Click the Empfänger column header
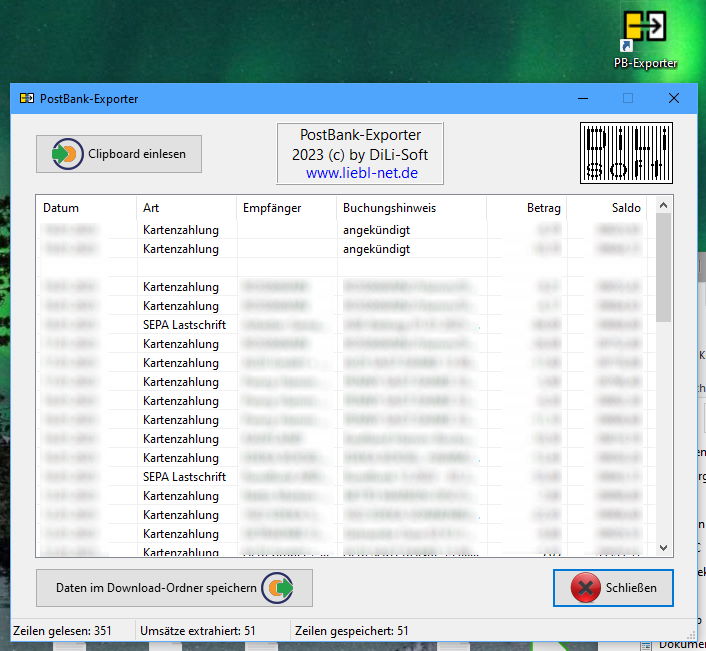Viewport: 706px width, 651px height. click(x=286, y=208)
